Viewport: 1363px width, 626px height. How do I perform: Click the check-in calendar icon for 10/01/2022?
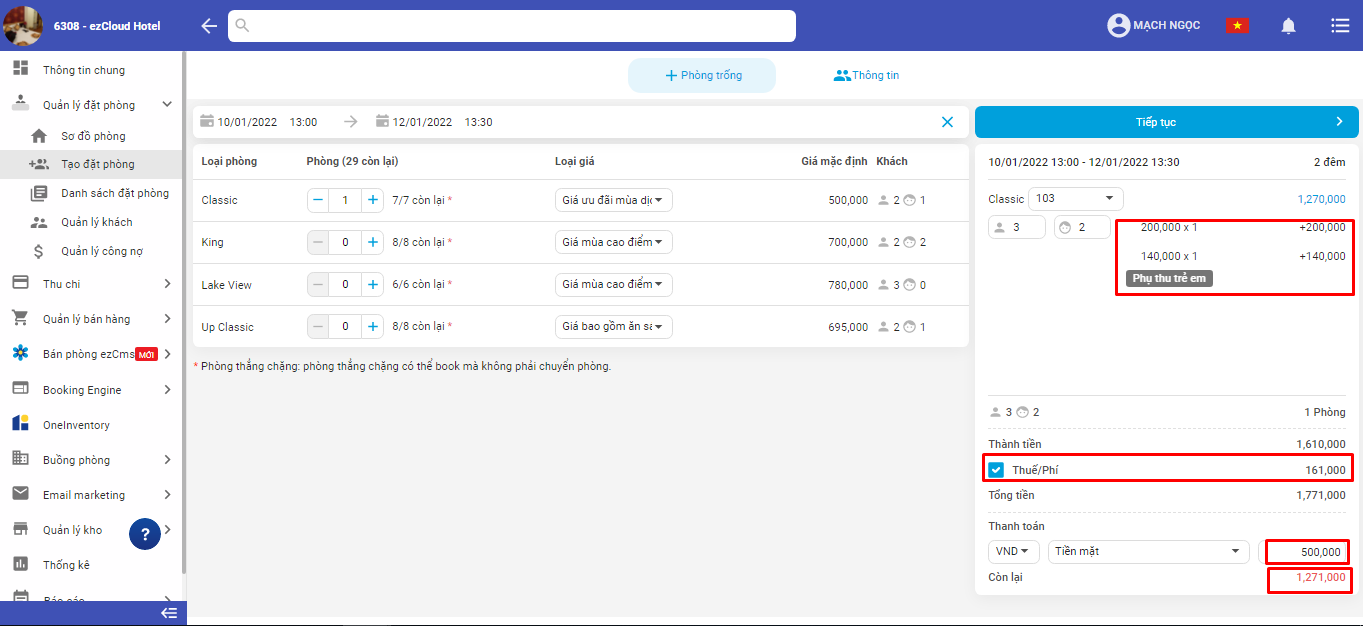(207, 121)
